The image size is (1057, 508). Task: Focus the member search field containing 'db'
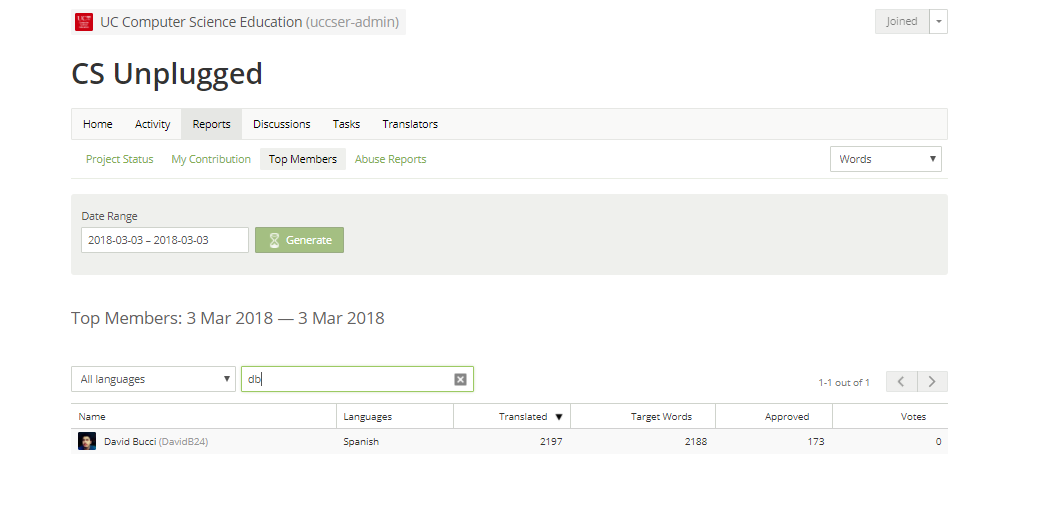pyautogui.click(x=357, y=379)
